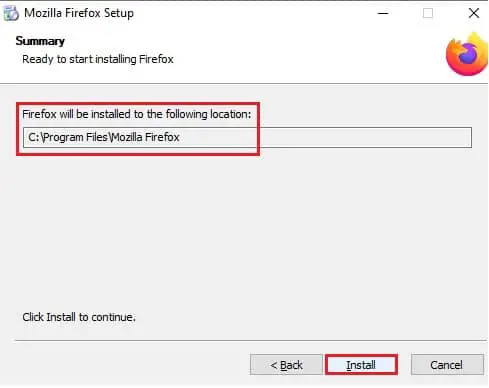Click the horizontal separator above the buttons
The image size is (489, 388).
click(250, 341)
